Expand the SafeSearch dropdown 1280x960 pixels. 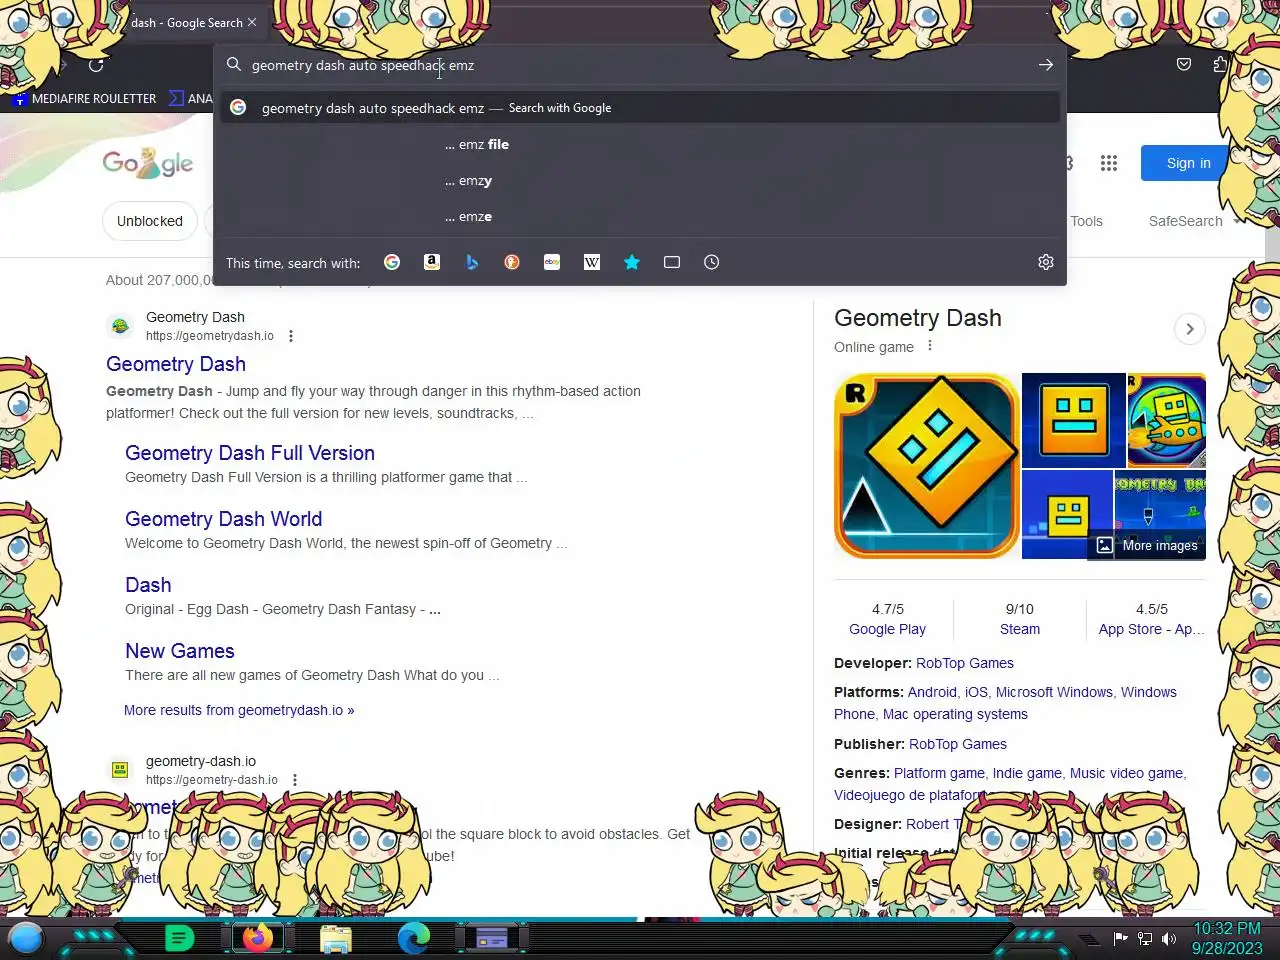pos(1194,221)
